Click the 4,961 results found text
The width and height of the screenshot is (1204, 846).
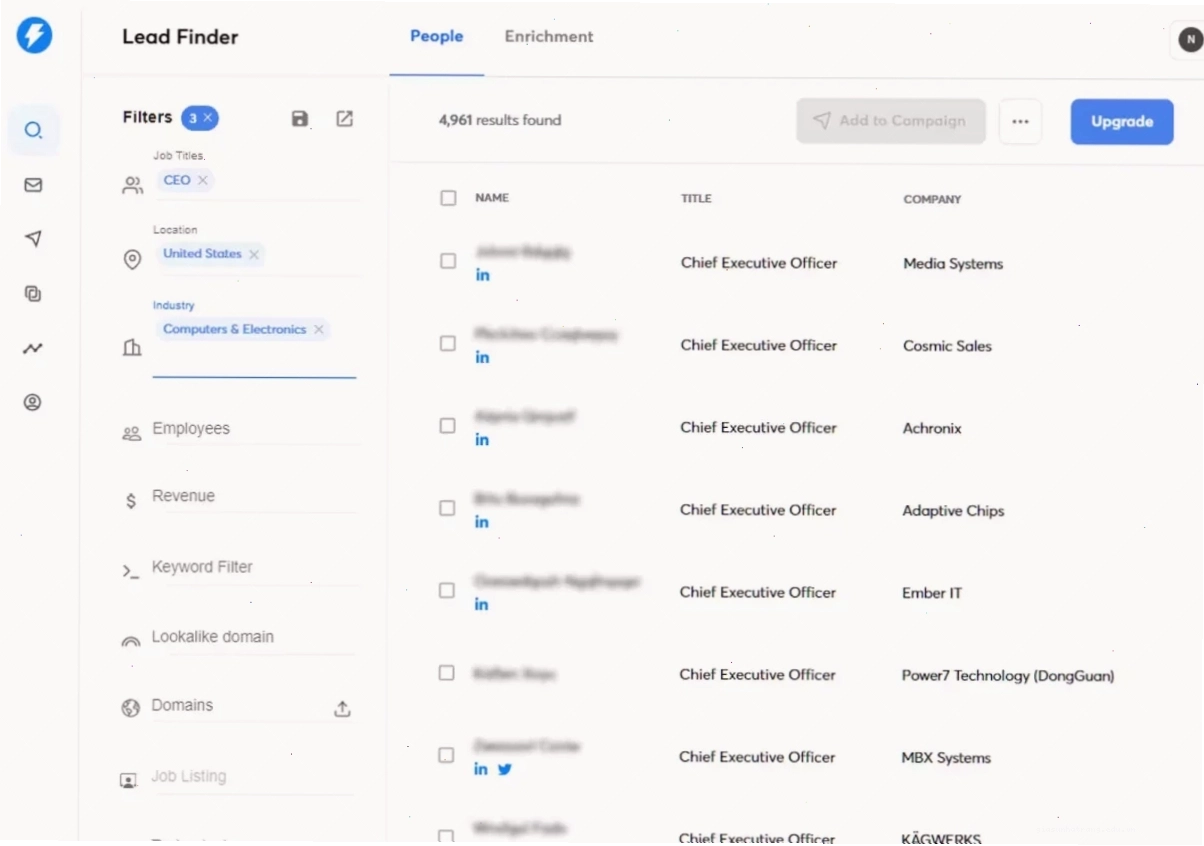(x=500, y=120)
